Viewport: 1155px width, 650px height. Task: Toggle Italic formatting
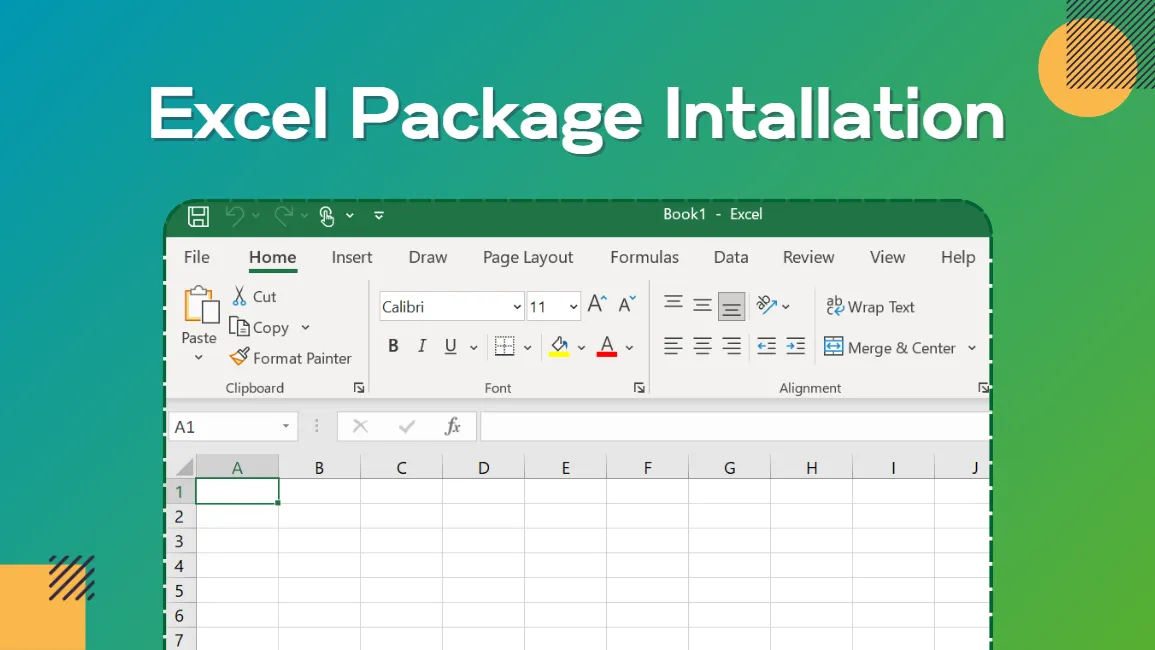[x=421, y=346]
